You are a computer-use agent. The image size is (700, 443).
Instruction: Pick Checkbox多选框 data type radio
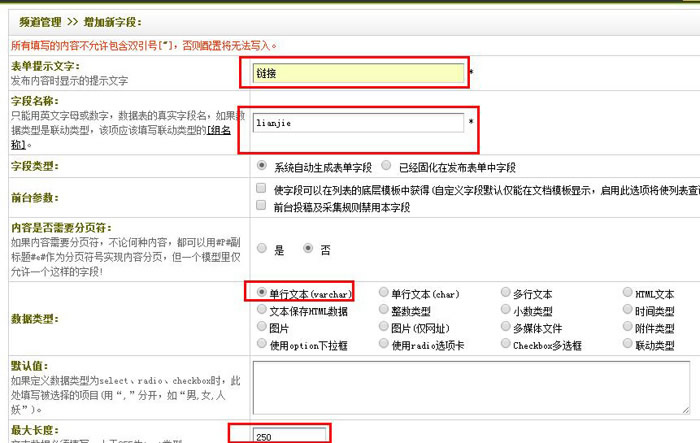(x=505, y=344)
